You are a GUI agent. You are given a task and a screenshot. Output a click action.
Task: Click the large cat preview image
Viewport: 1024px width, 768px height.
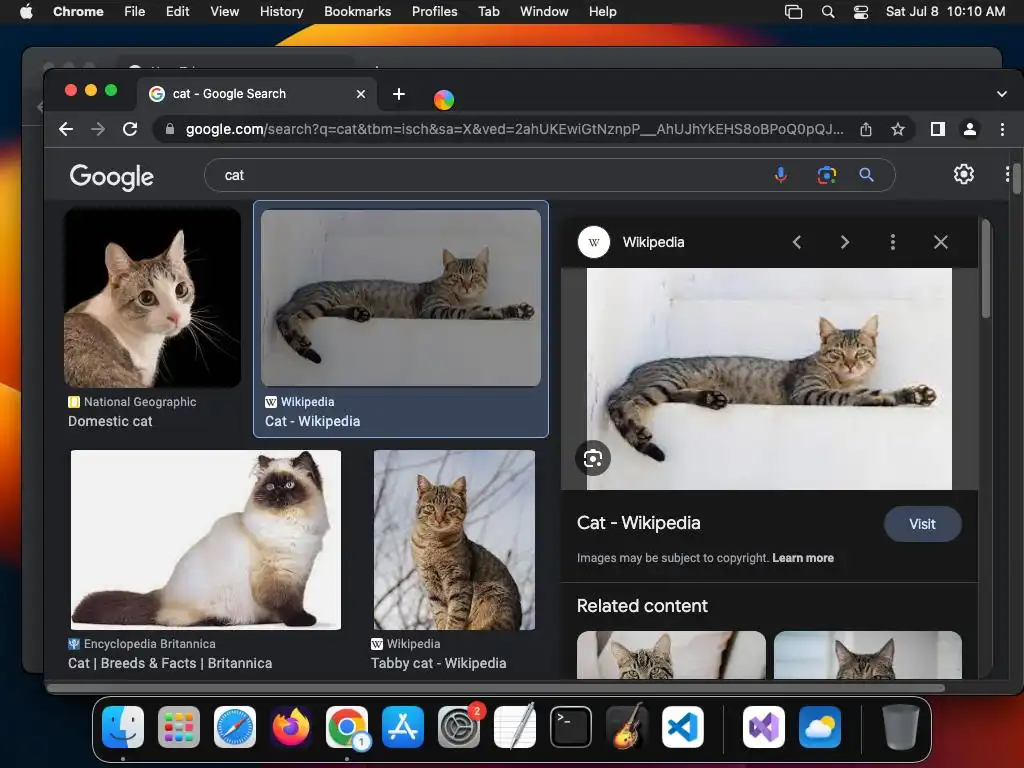pos(769,379)
